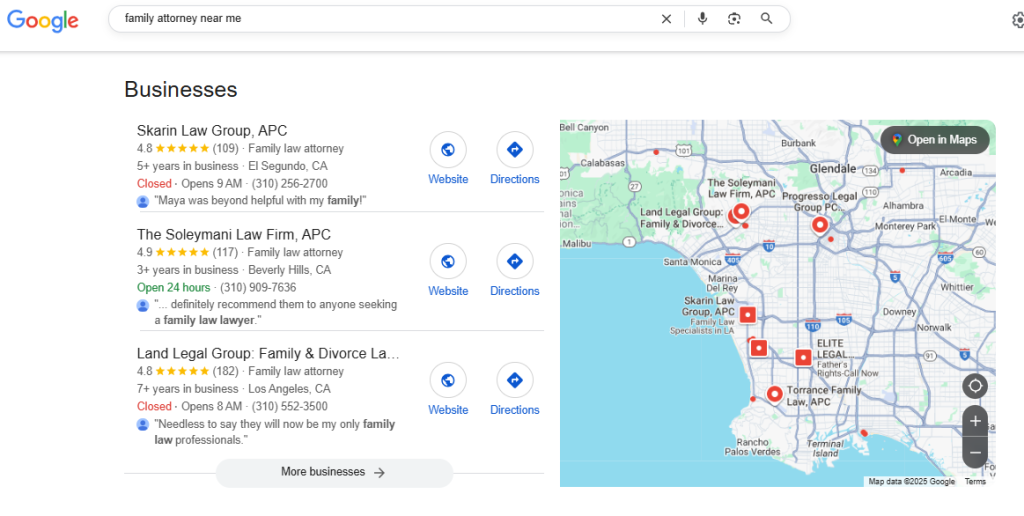This screenshot has width=1024, height=516.
Task: Click Skarin phone number (310) 256-2700
Action: coord(290,184)
